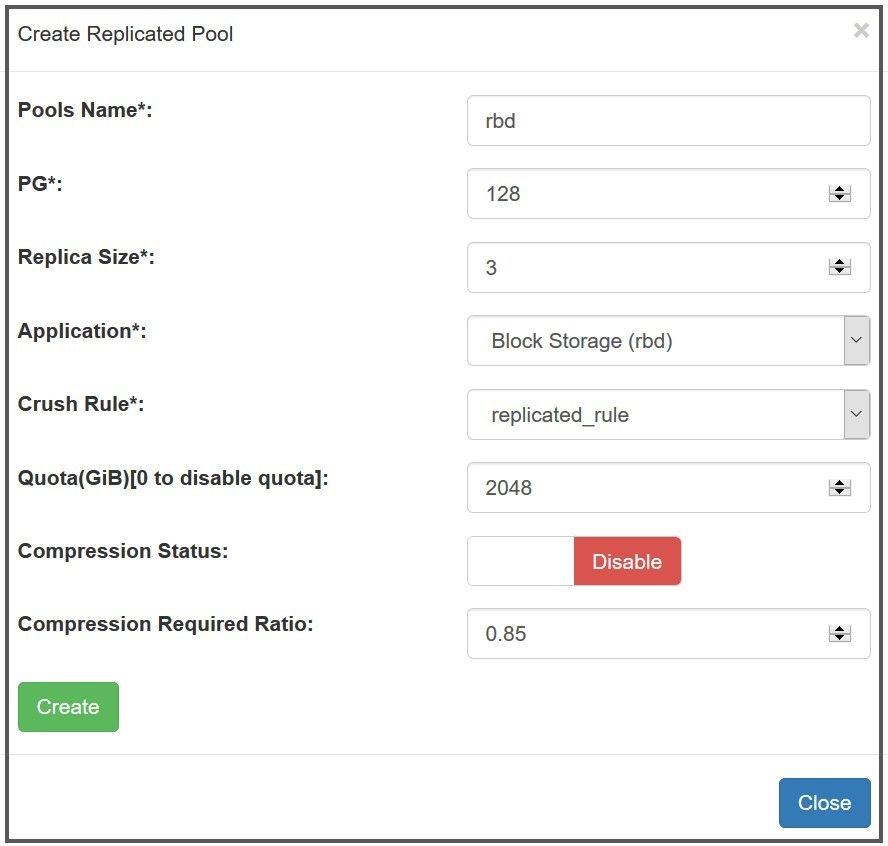888x846 pixels.
Task: Create the replicated pool
Action: tap(67, 706)
